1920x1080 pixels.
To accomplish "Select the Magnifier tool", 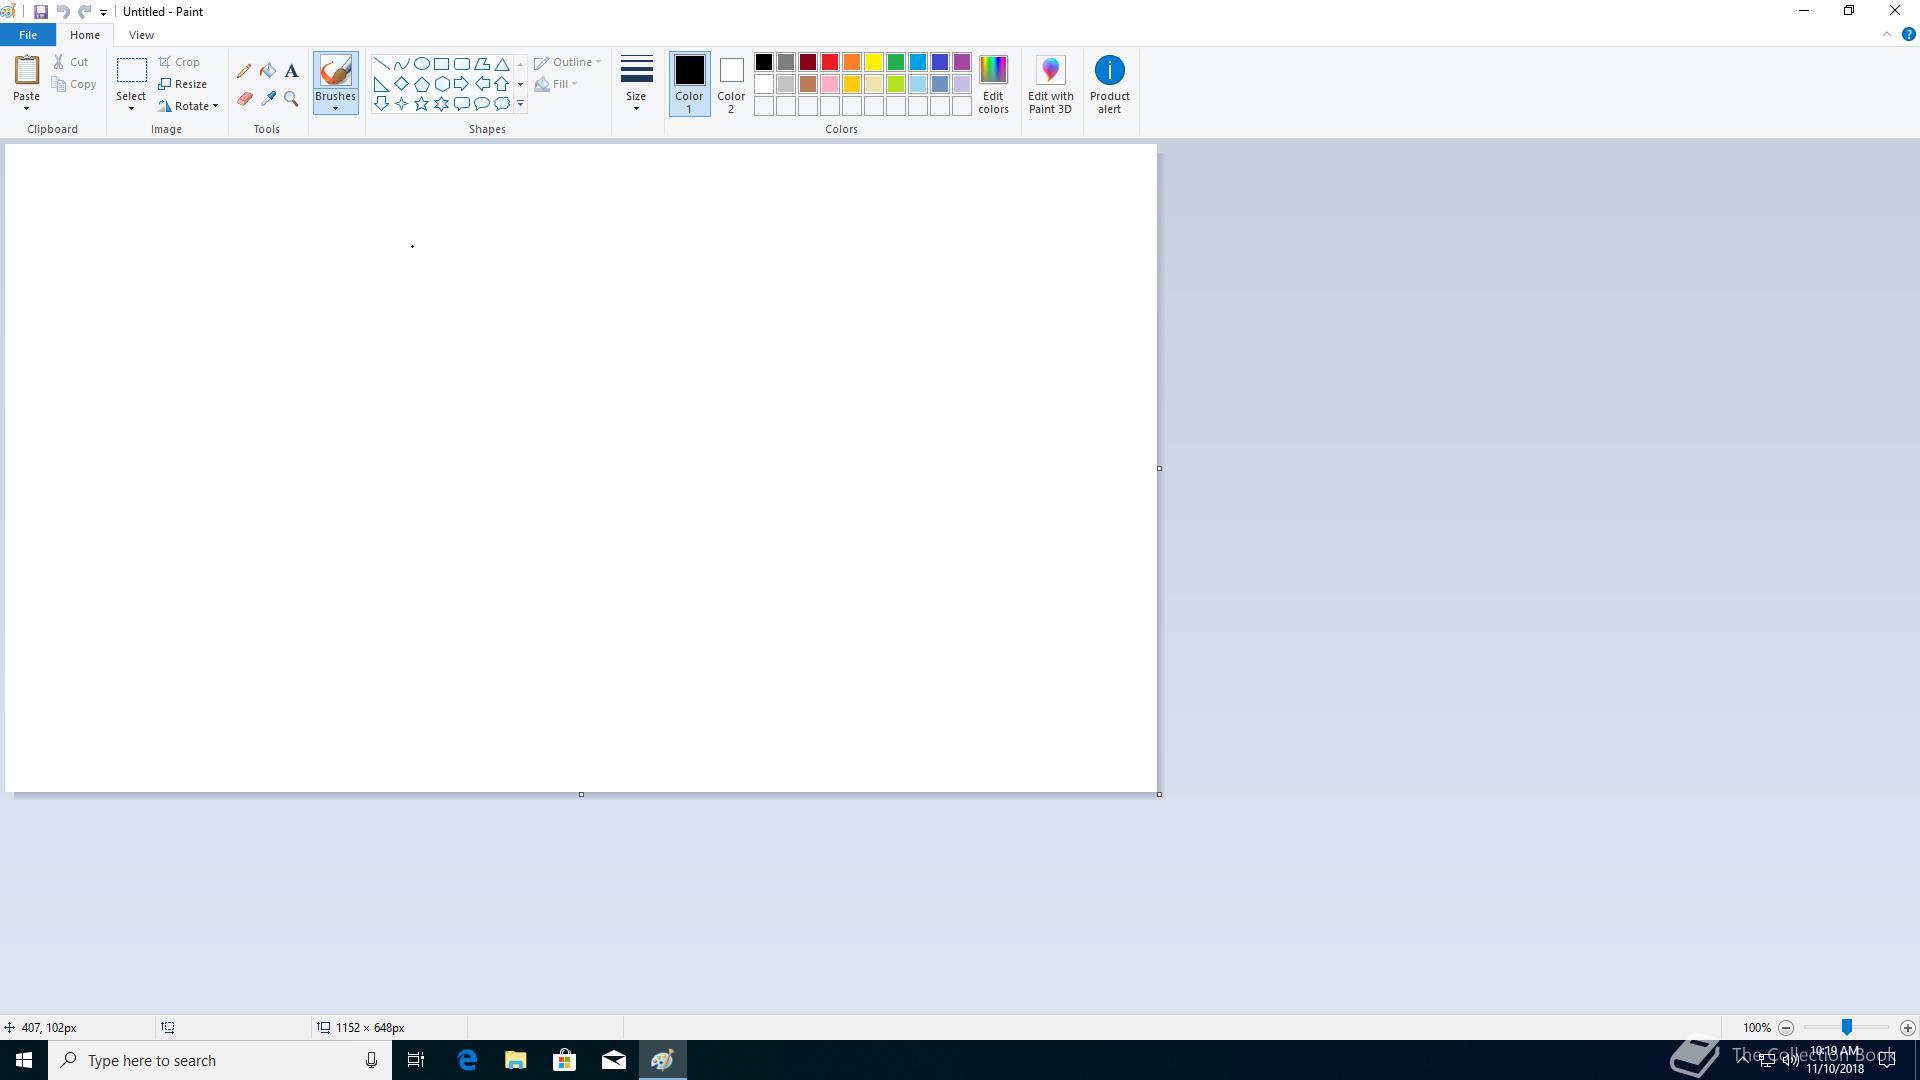I will click(x=291, y=99).
